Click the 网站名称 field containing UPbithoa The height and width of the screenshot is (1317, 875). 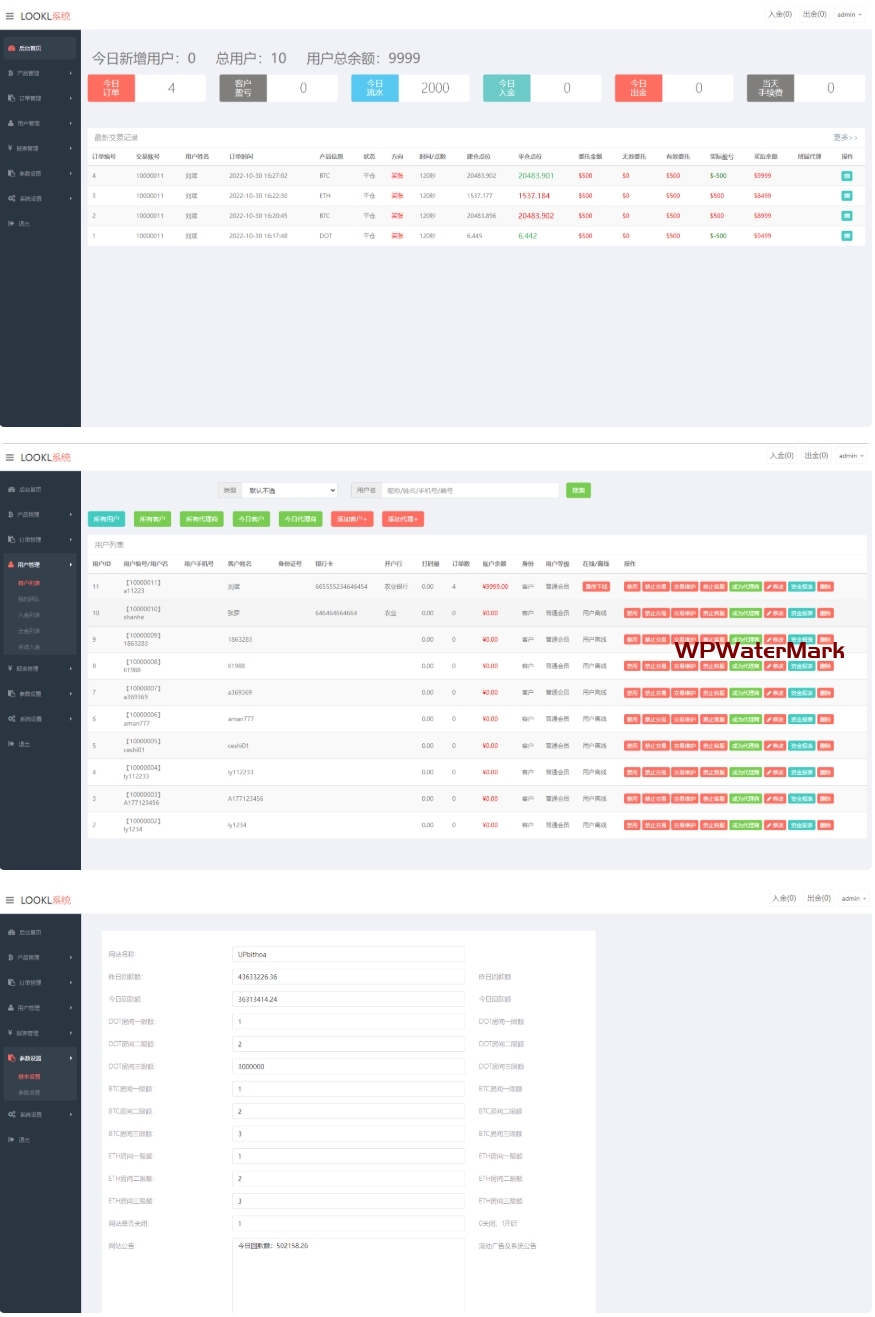(x=348, y=954)
